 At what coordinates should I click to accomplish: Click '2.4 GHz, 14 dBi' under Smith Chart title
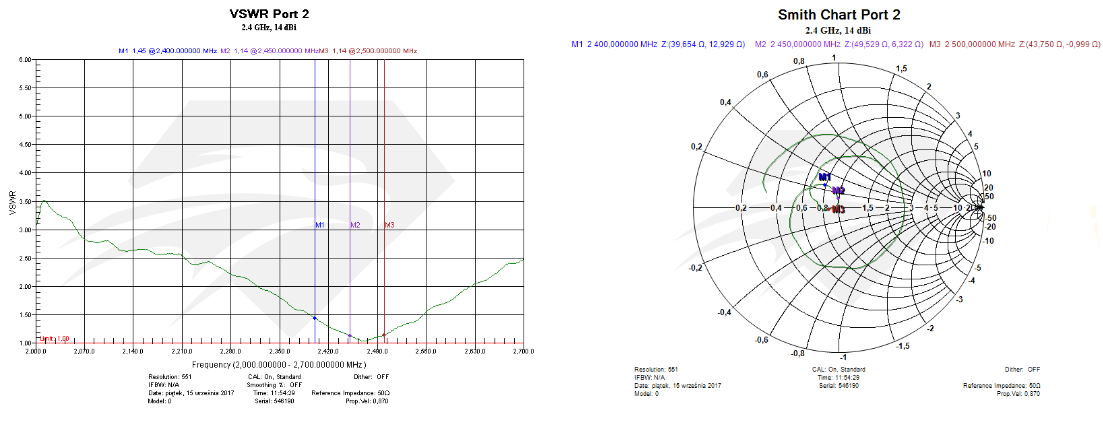coord(838,30)
